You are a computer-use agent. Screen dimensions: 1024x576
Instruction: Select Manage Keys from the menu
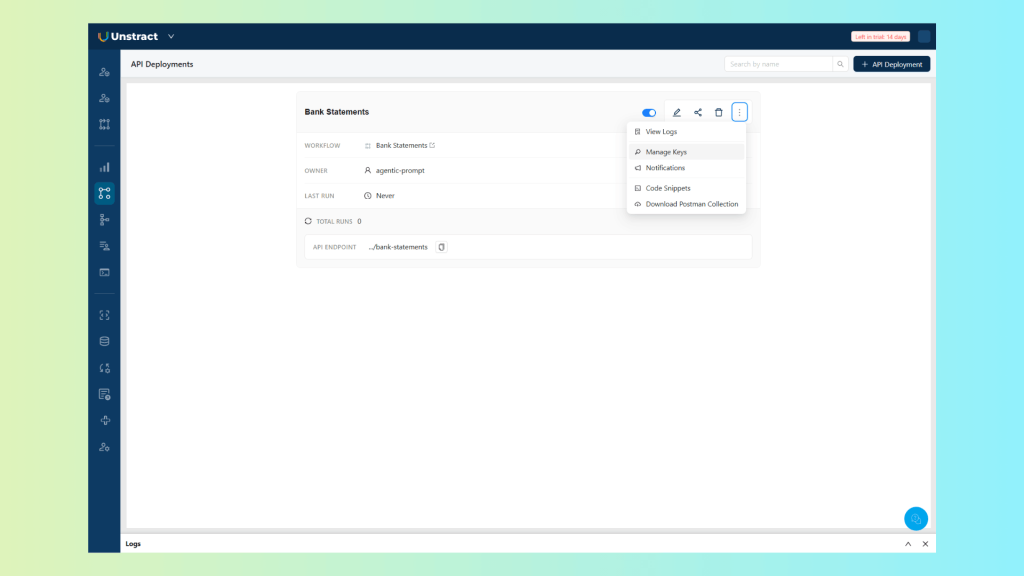(x=666, y=152)
